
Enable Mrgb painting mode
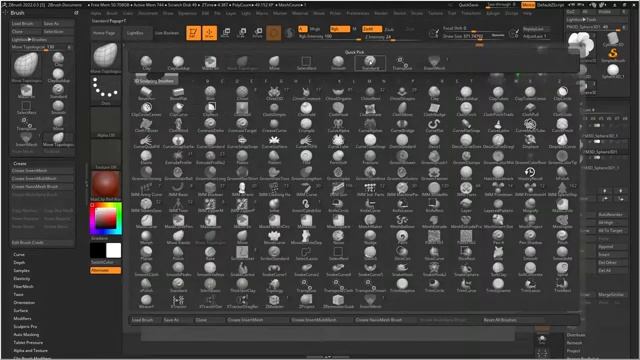tap(314, 29)
